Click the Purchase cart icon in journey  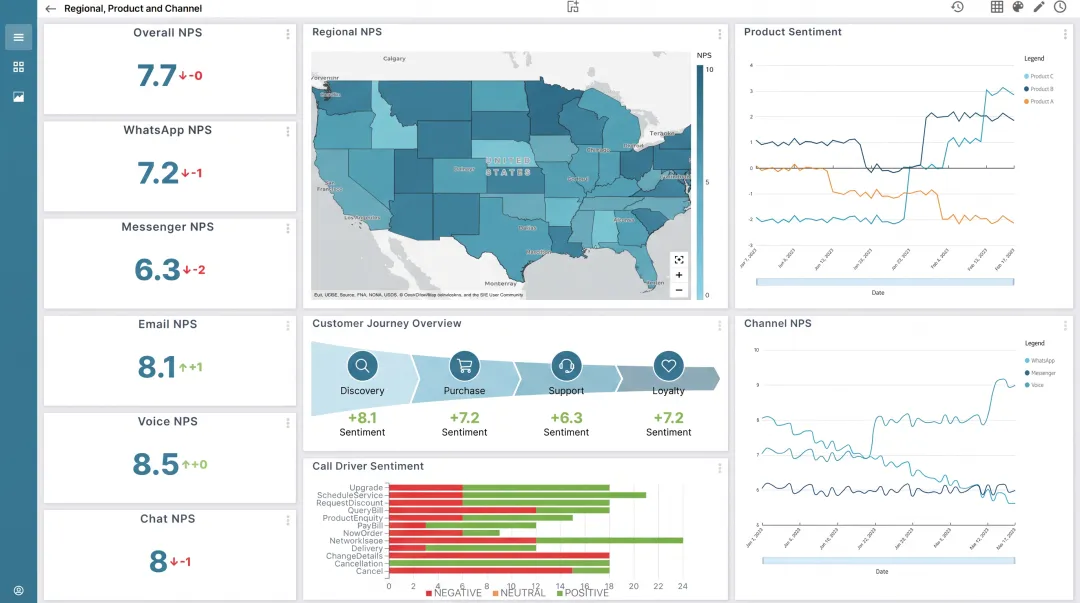[x=464, y=366]
